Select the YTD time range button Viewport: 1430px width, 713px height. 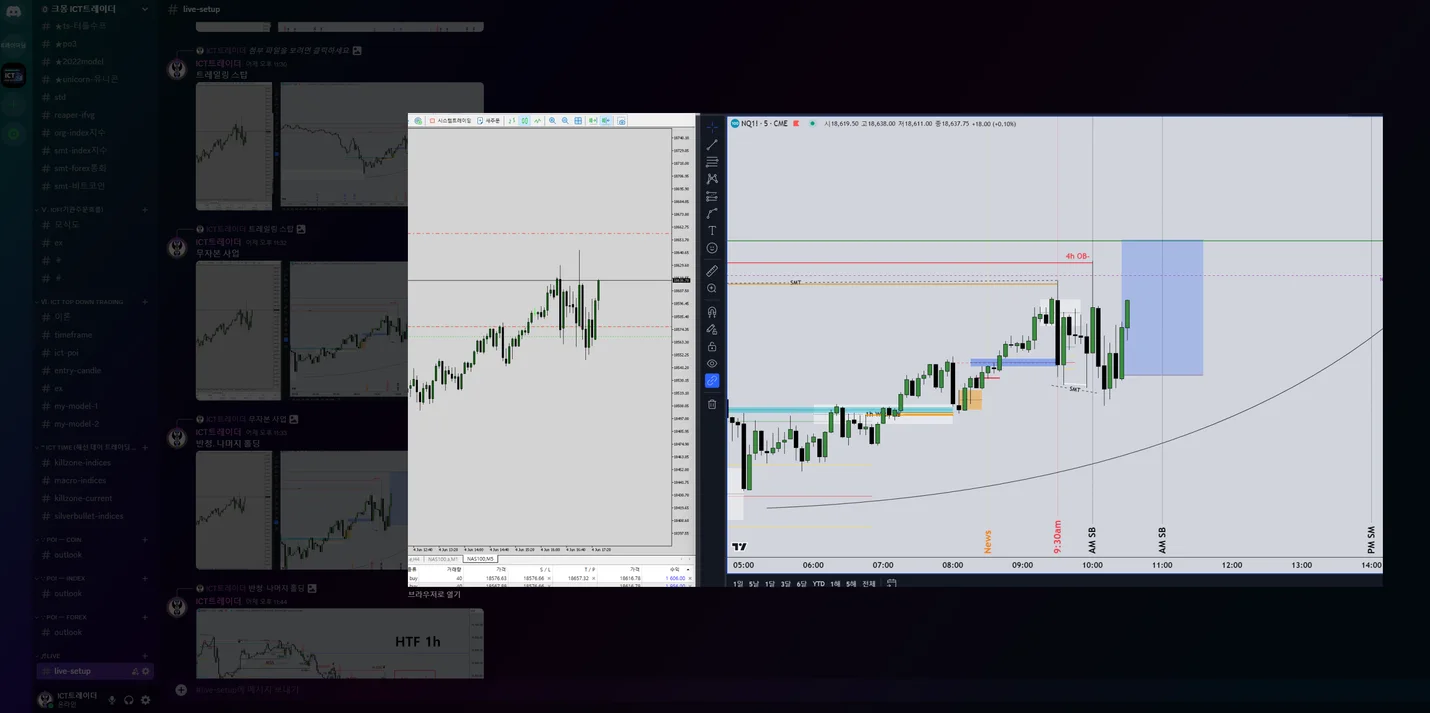(x=818, y=584)
